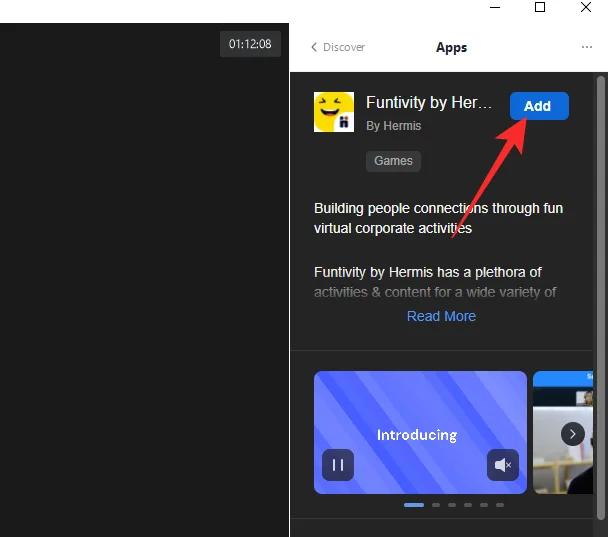Expand the description with Read More

coord(441,316)
